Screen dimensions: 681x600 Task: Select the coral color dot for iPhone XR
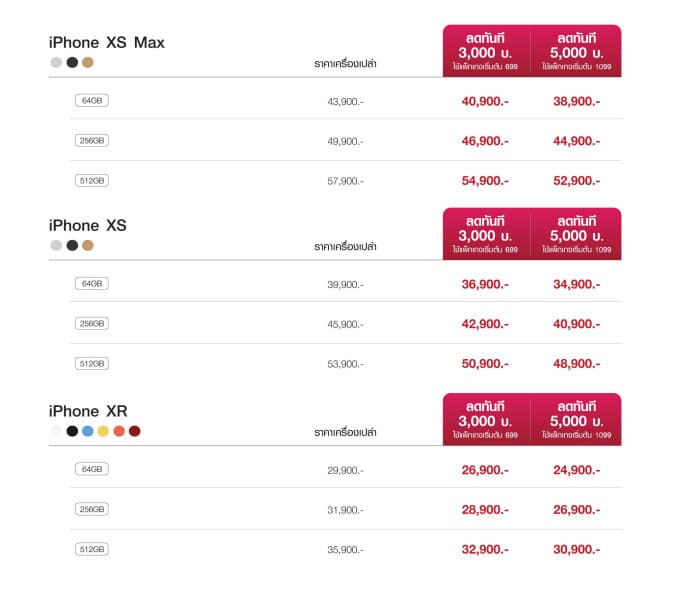[119, 431]
